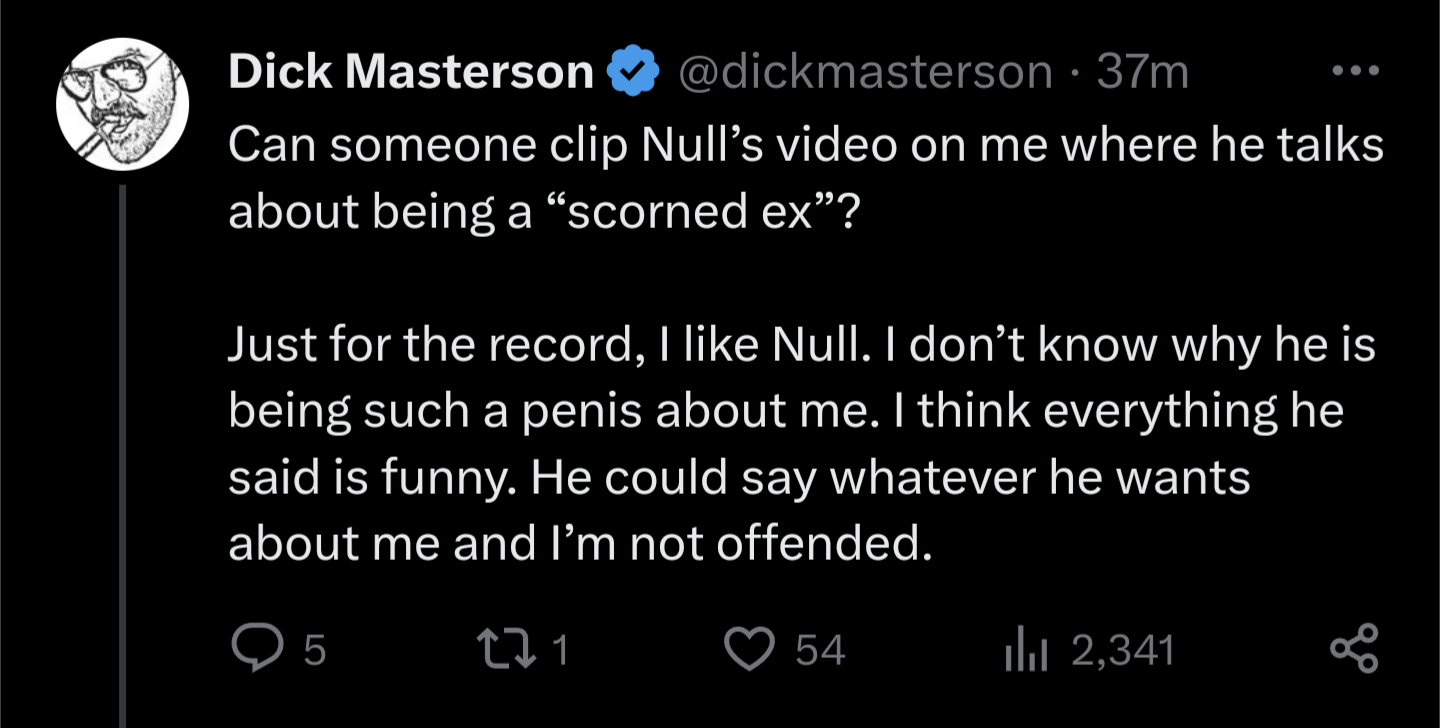Click the retweet count of 1
Image resolution: width=1440 pixels, height=728 pixels.
pos(561,652)
